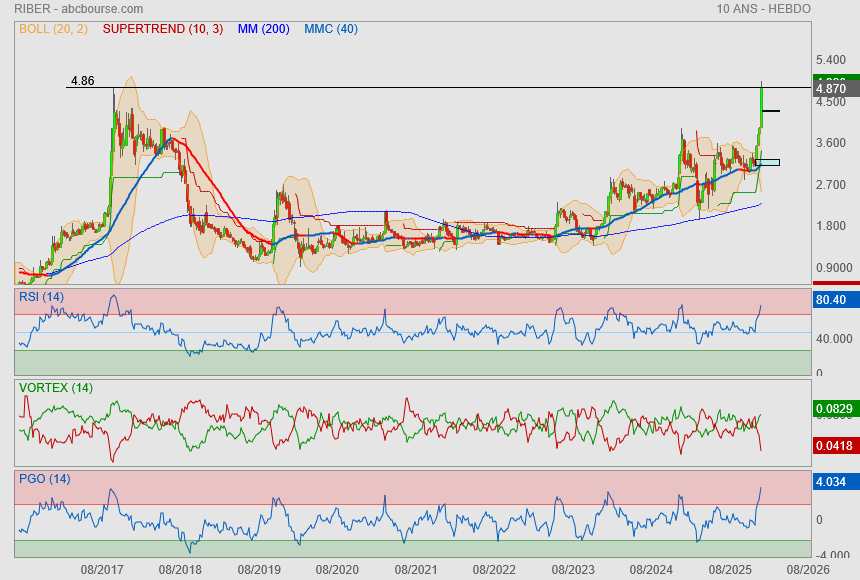Click the blue 4.034 PGO value badge

click(x=831, y=482)
